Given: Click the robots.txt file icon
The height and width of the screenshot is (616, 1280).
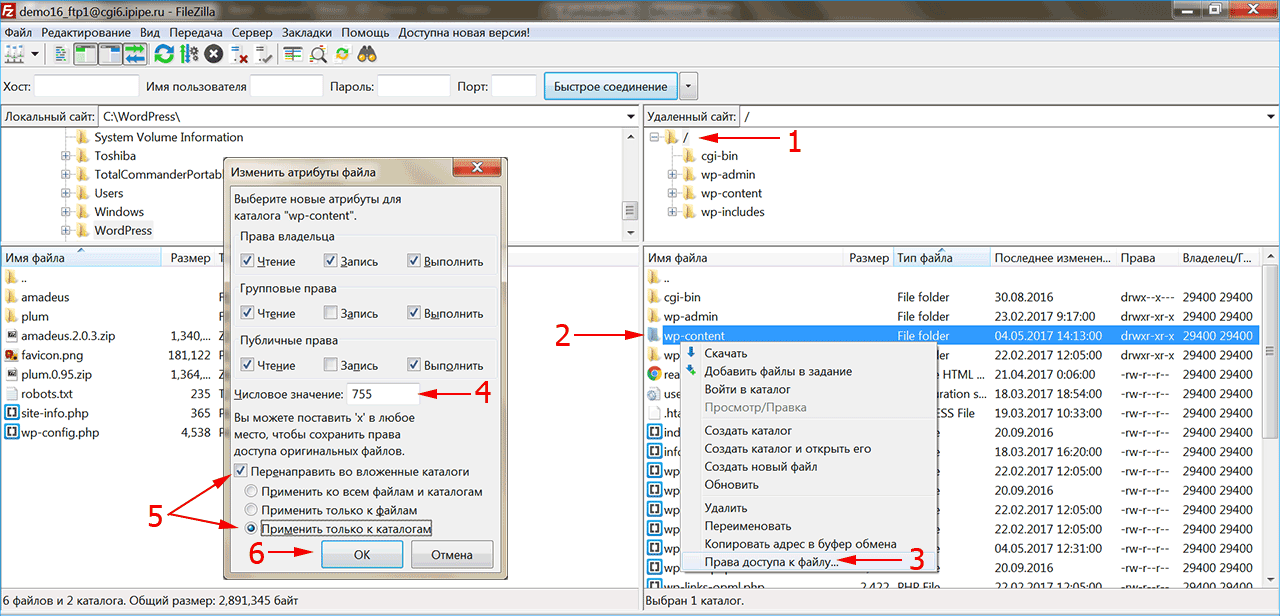Looking at the screenshot, I should (12, 393).
